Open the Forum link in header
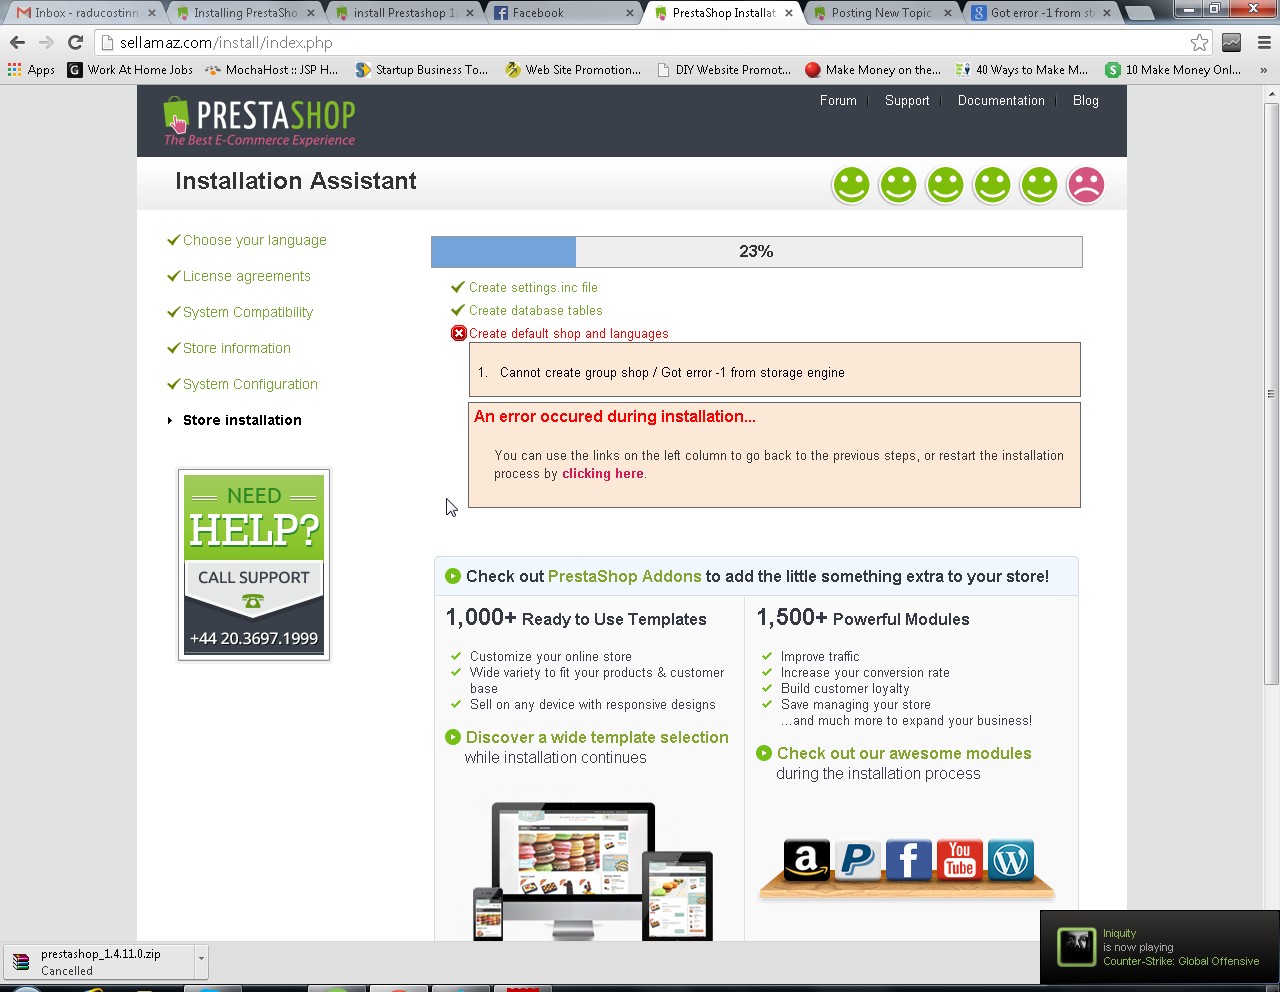The image size is (1280, 992). 838,100
